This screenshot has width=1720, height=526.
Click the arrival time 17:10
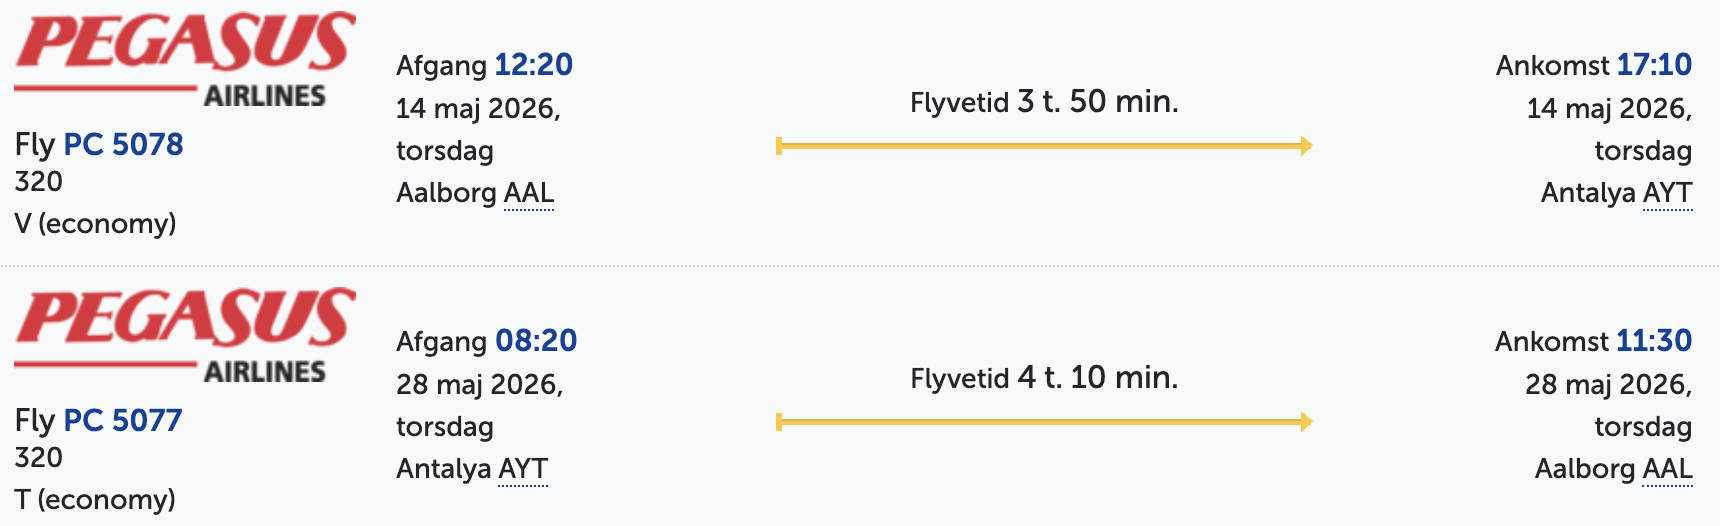point(1654,65)
